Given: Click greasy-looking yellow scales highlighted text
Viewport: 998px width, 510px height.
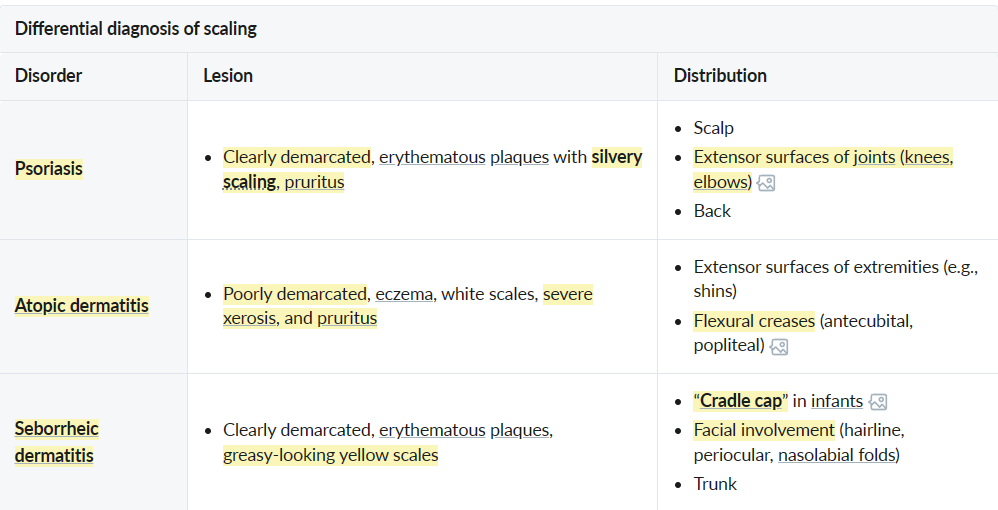Looking at the screenshot, I should pos(330,455).
